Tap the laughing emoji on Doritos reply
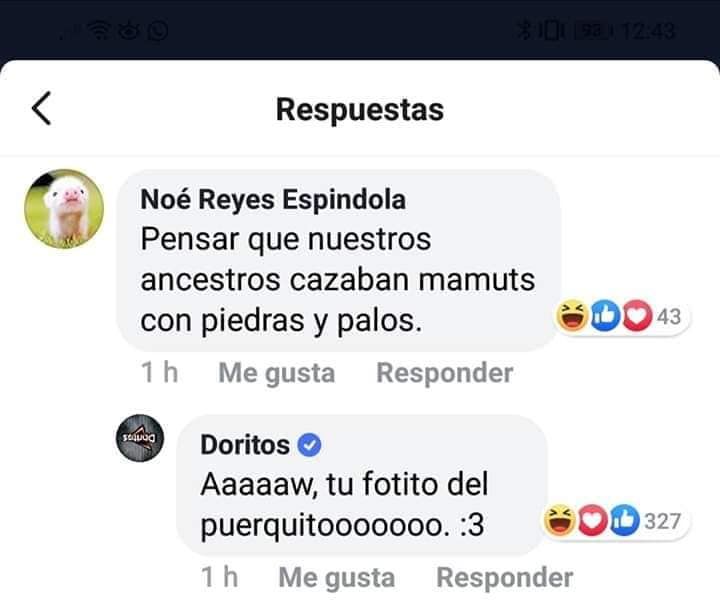 click(560, 520)
